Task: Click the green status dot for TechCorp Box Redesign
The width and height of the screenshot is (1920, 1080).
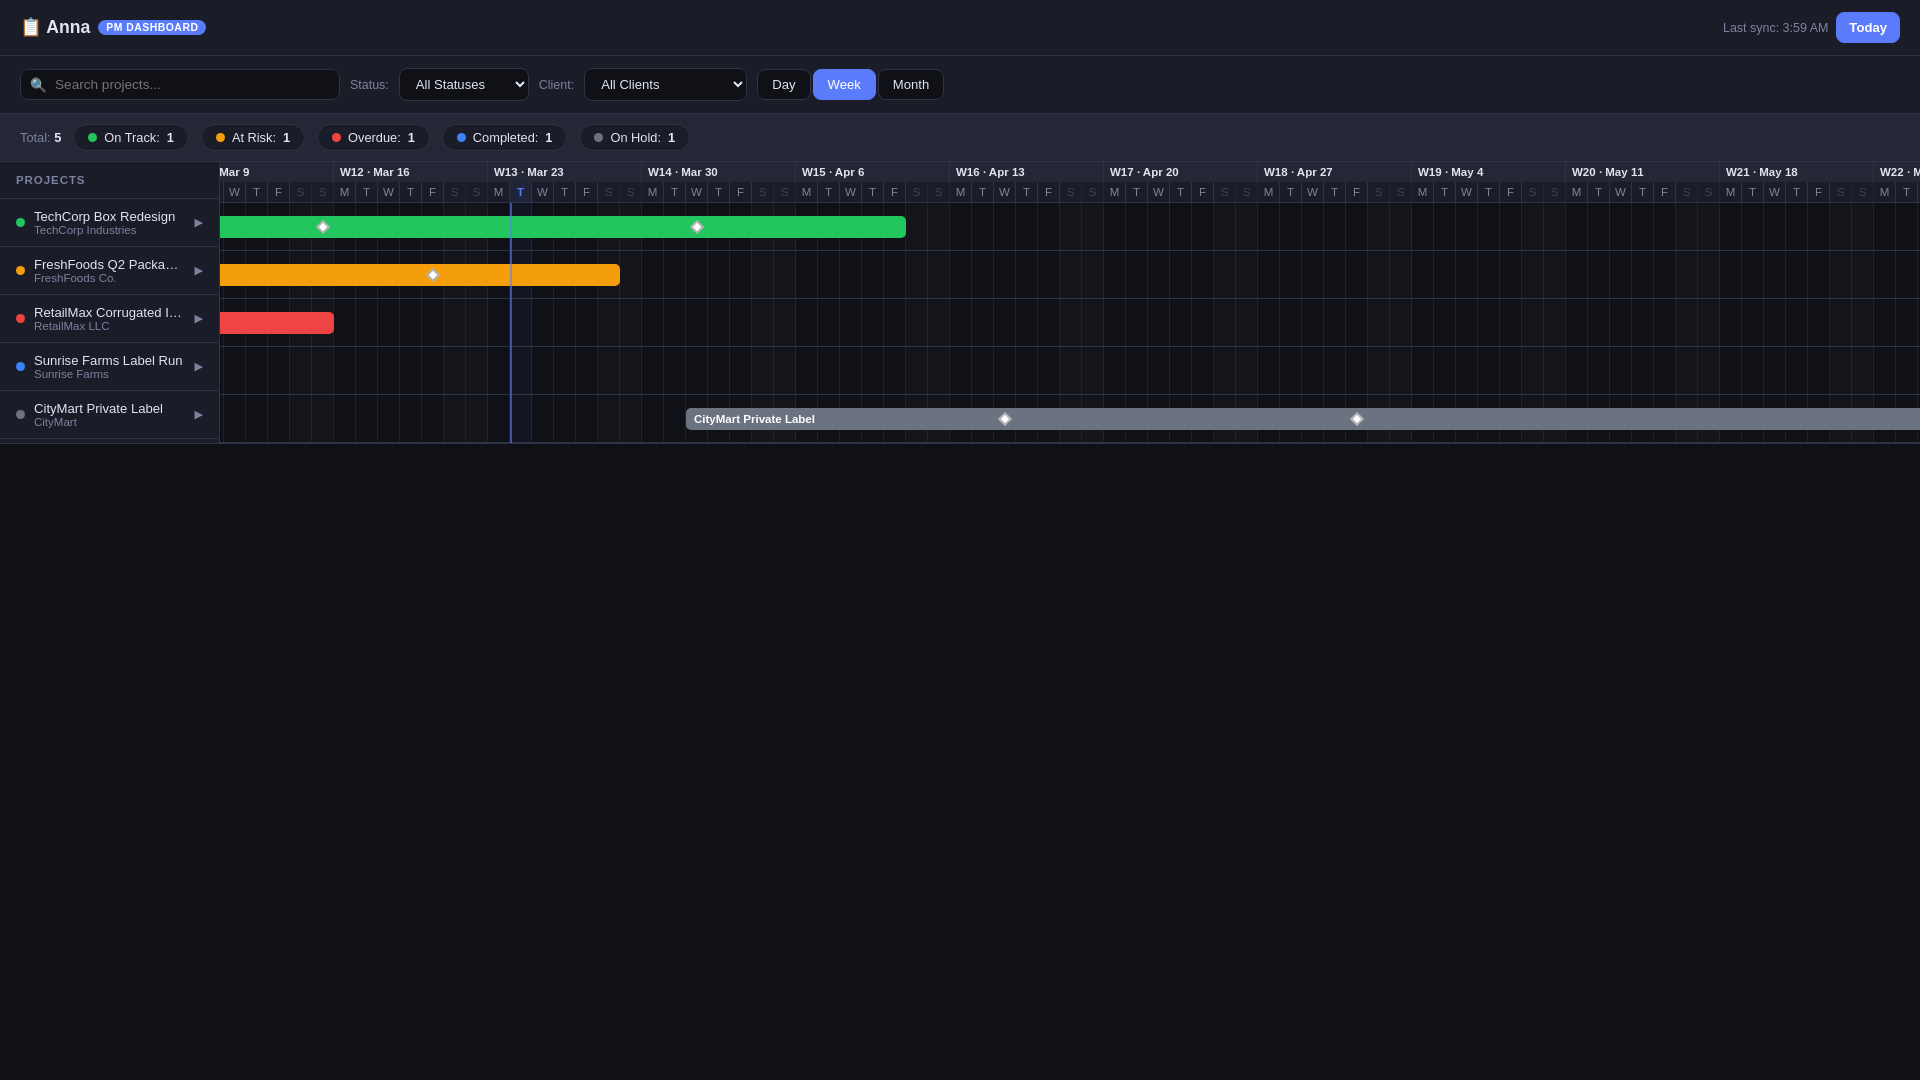Action: pos(20,223)
